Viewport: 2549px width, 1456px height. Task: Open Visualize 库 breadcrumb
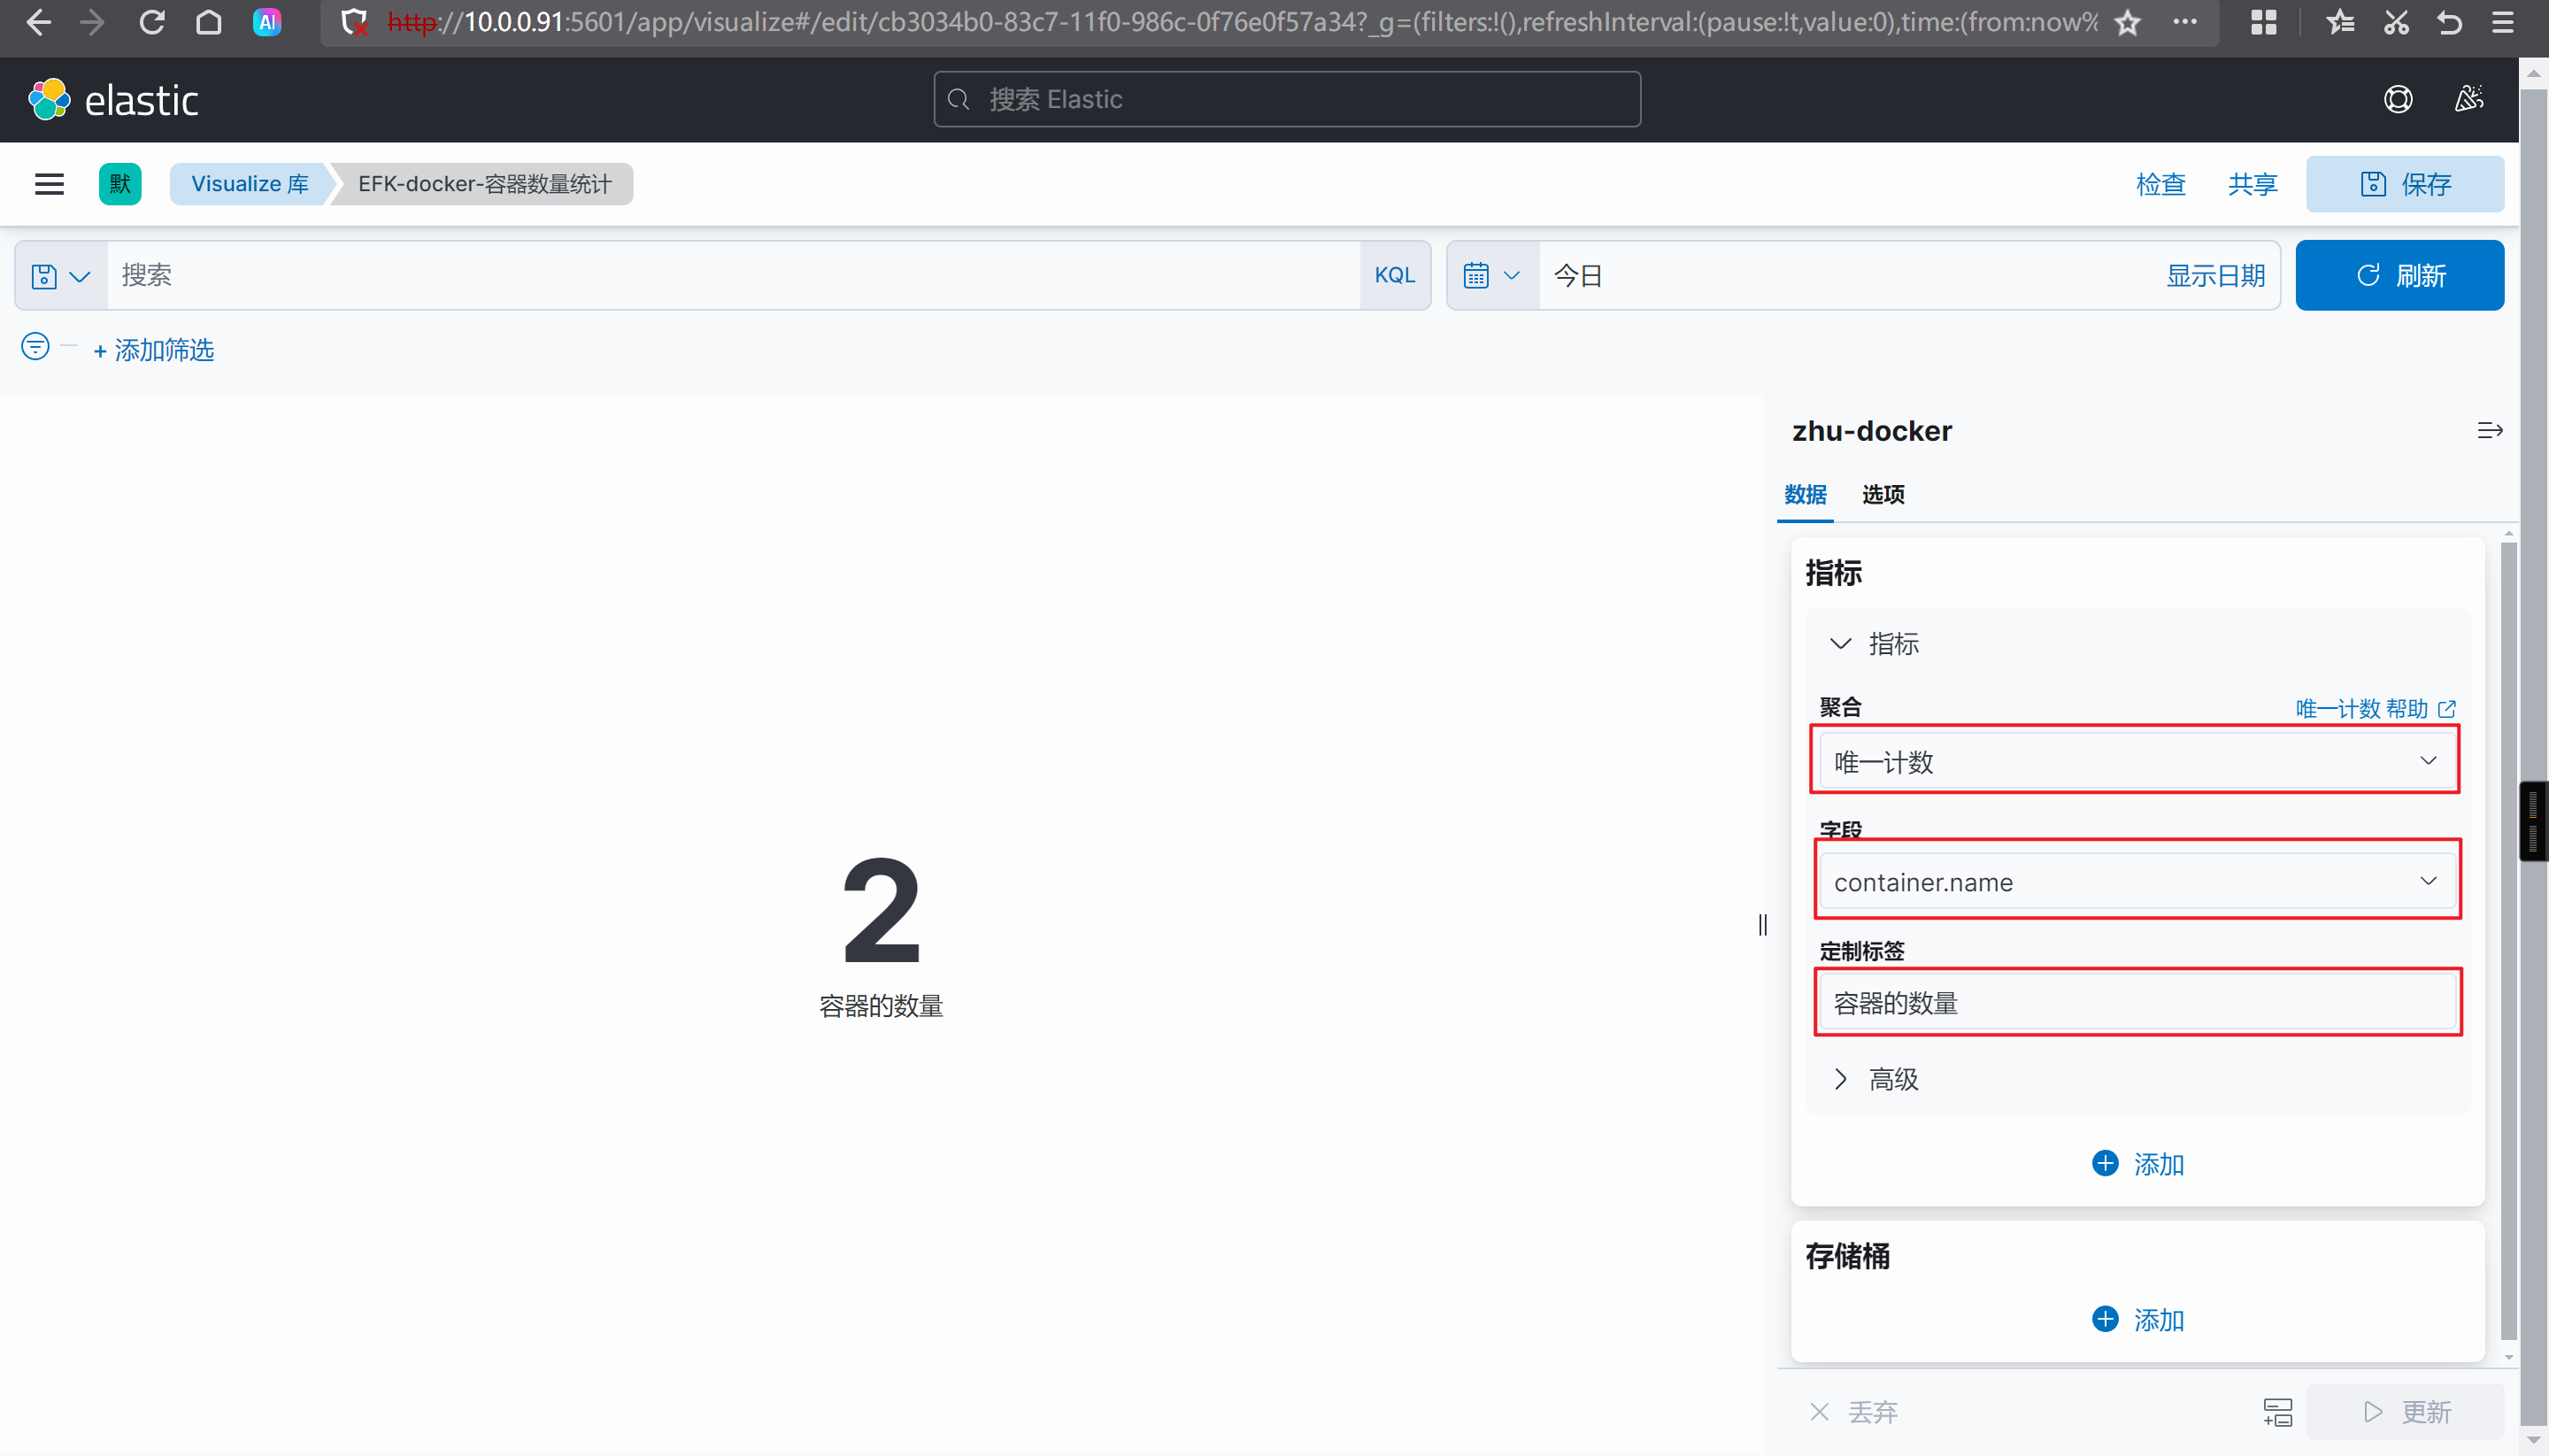point(250,184)
